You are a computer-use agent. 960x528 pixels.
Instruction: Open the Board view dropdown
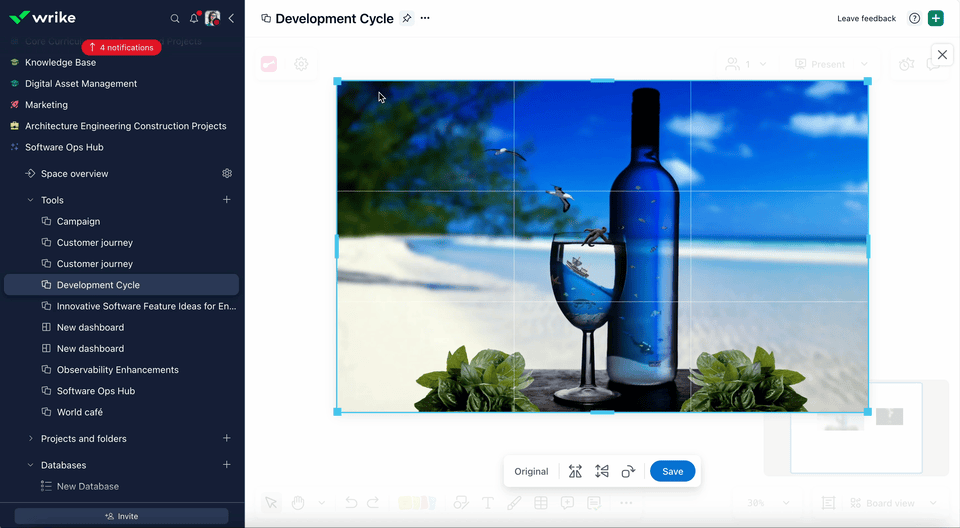coord(894,503)
